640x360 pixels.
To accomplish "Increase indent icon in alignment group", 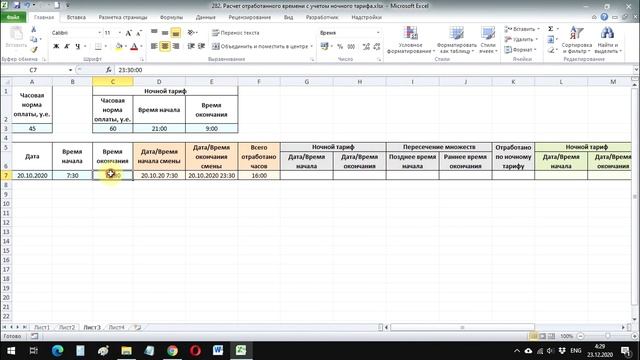I will pos(201,46).
